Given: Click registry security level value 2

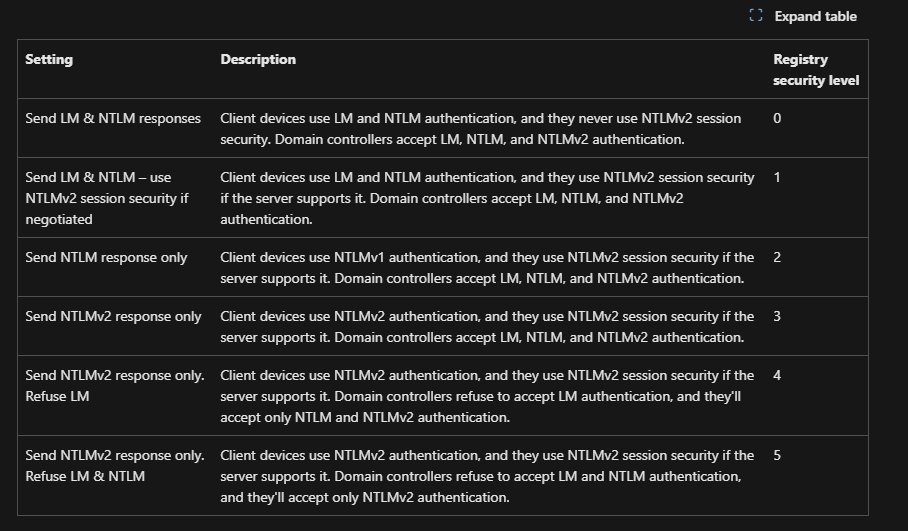Looking at the screenshot, I should tap(777, 257).
